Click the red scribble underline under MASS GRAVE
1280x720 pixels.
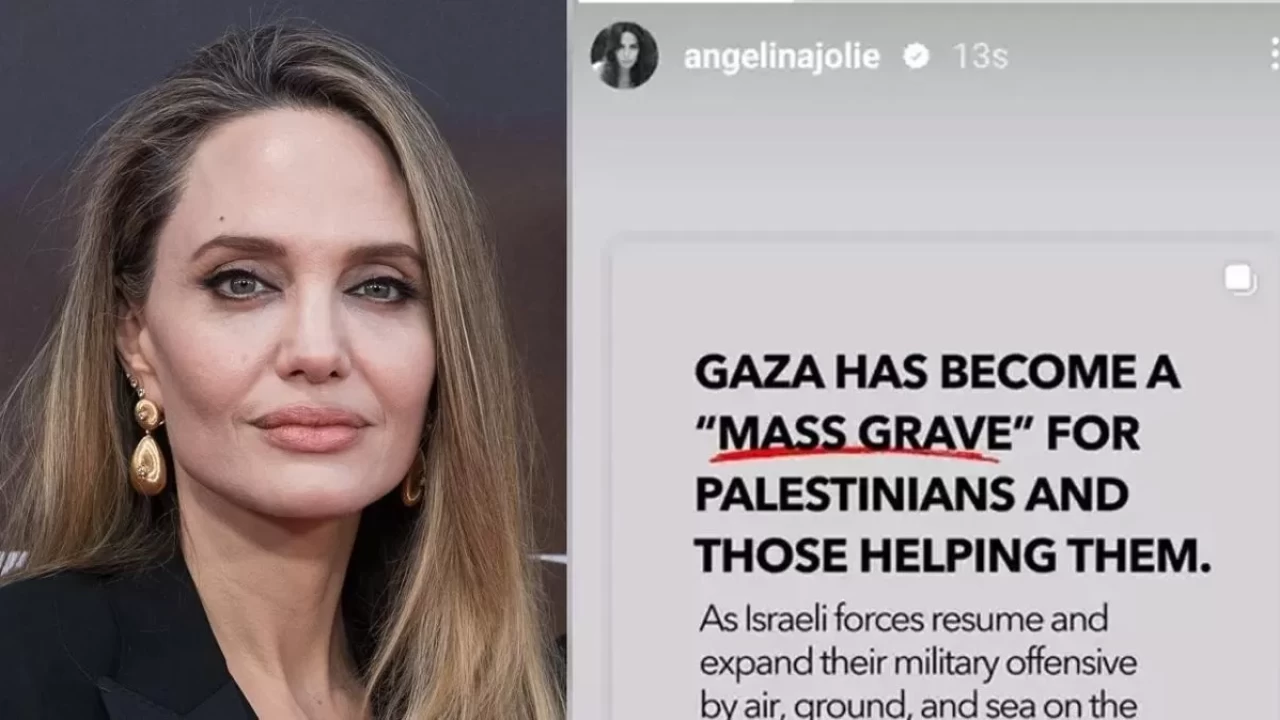(x=855, y=456)
